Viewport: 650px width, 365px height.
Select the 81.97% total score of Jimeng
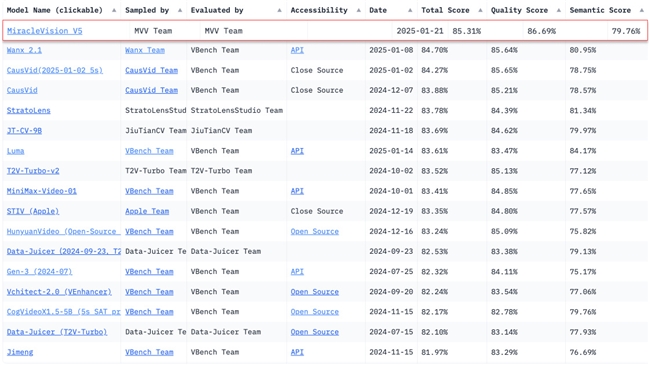[434, 352]
